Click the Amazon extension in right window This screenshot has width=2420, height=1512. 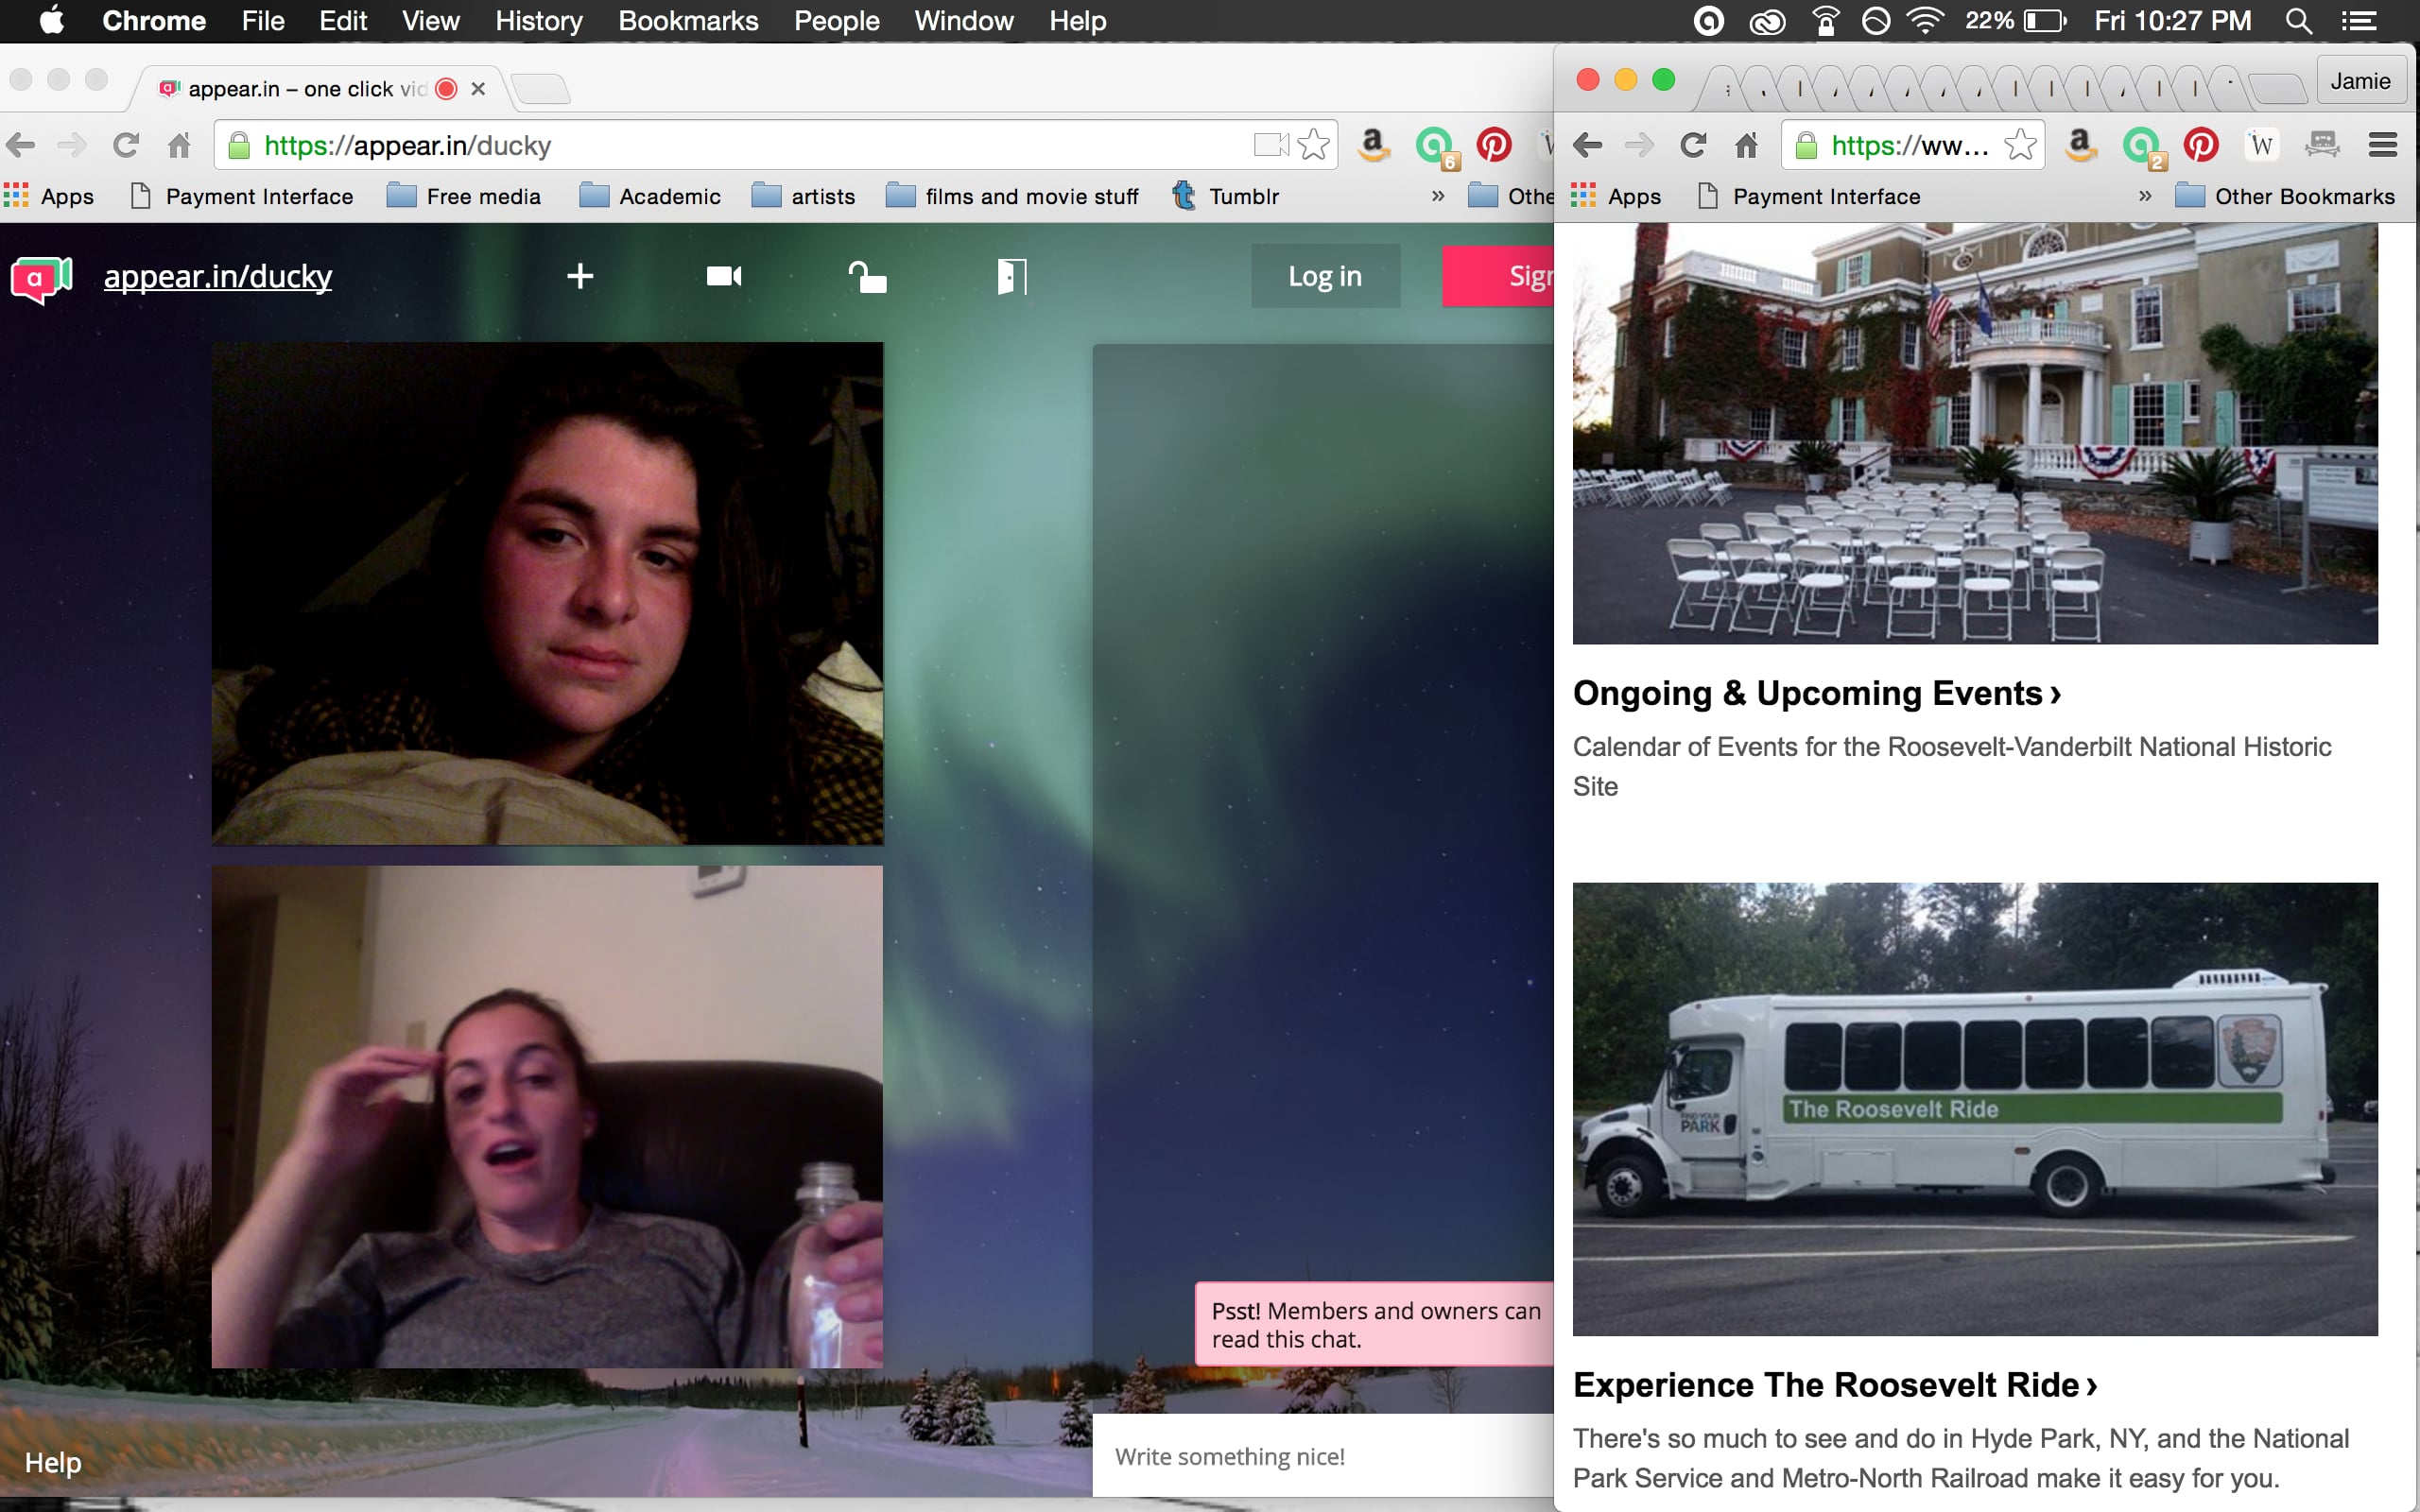(2080, 146)
